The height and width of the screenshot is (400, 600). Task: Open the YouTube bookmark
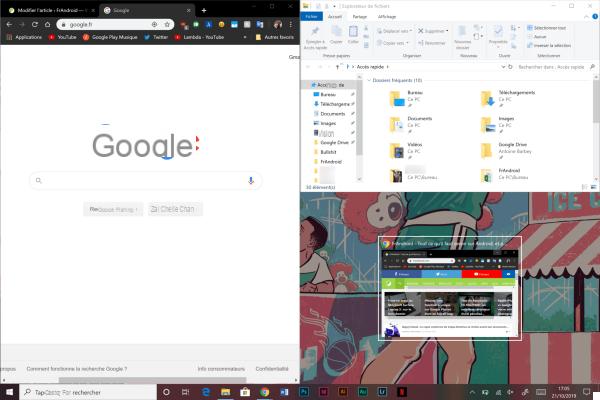point(63,37)
